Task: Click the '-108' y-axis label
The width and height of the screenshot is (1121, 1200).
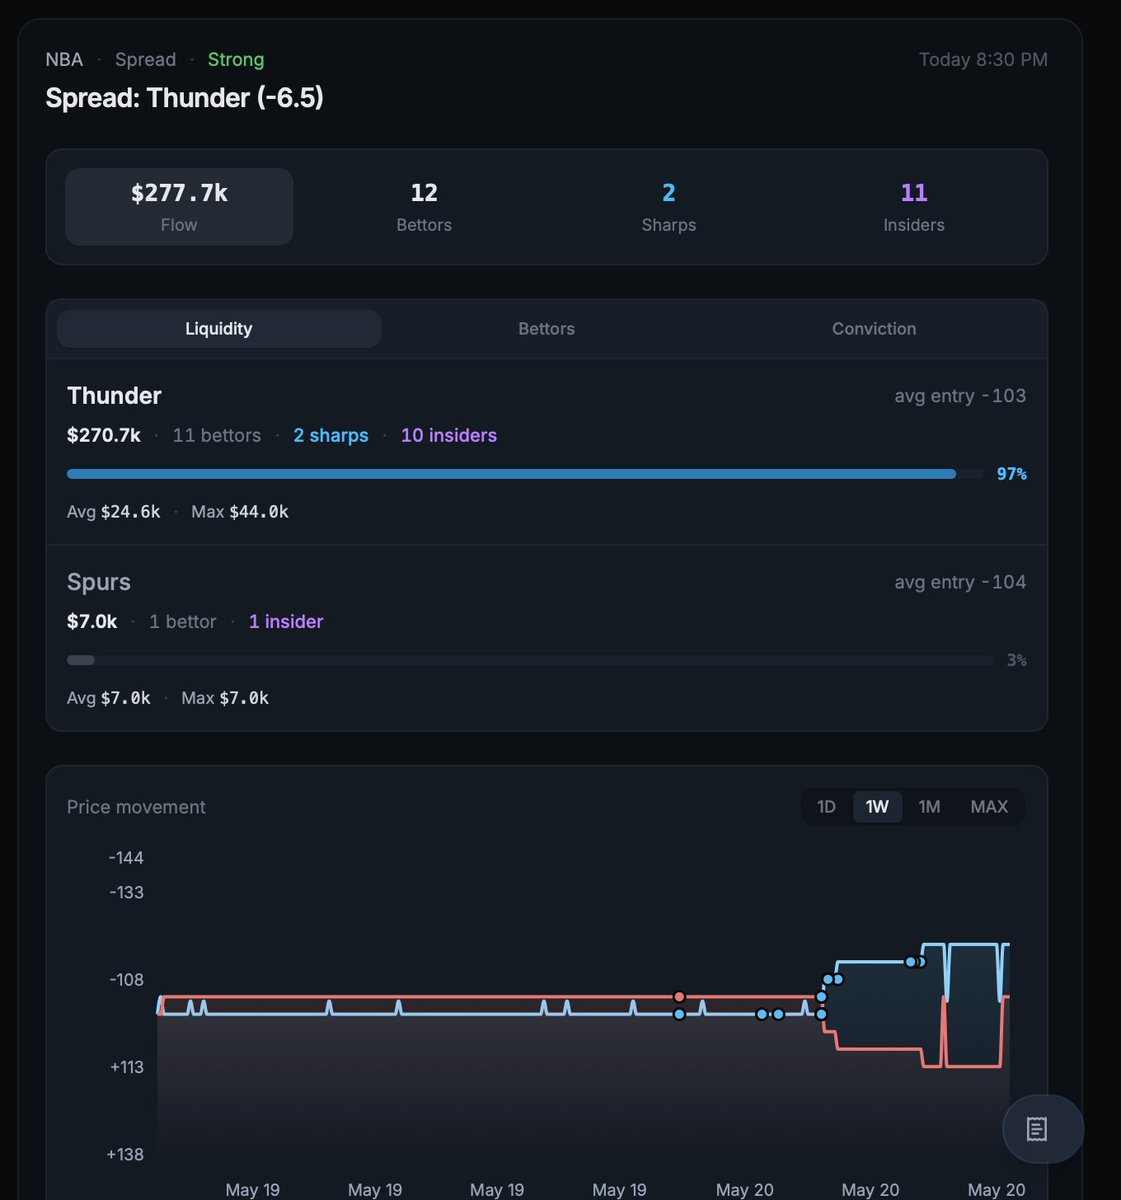Action: coord(127,980)
